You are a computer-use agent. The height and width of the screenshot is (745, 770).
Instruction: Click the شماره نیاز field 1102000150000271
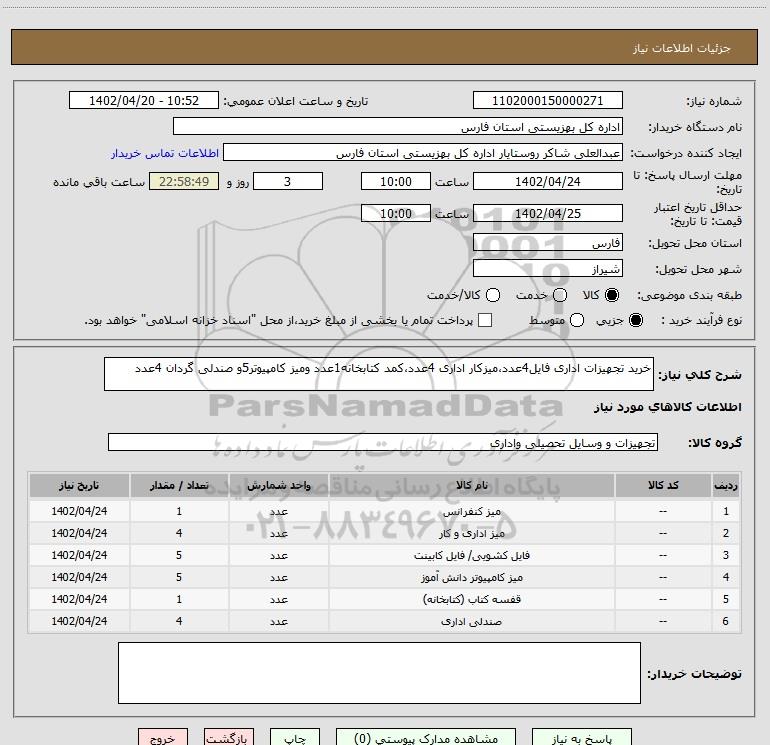548,101
